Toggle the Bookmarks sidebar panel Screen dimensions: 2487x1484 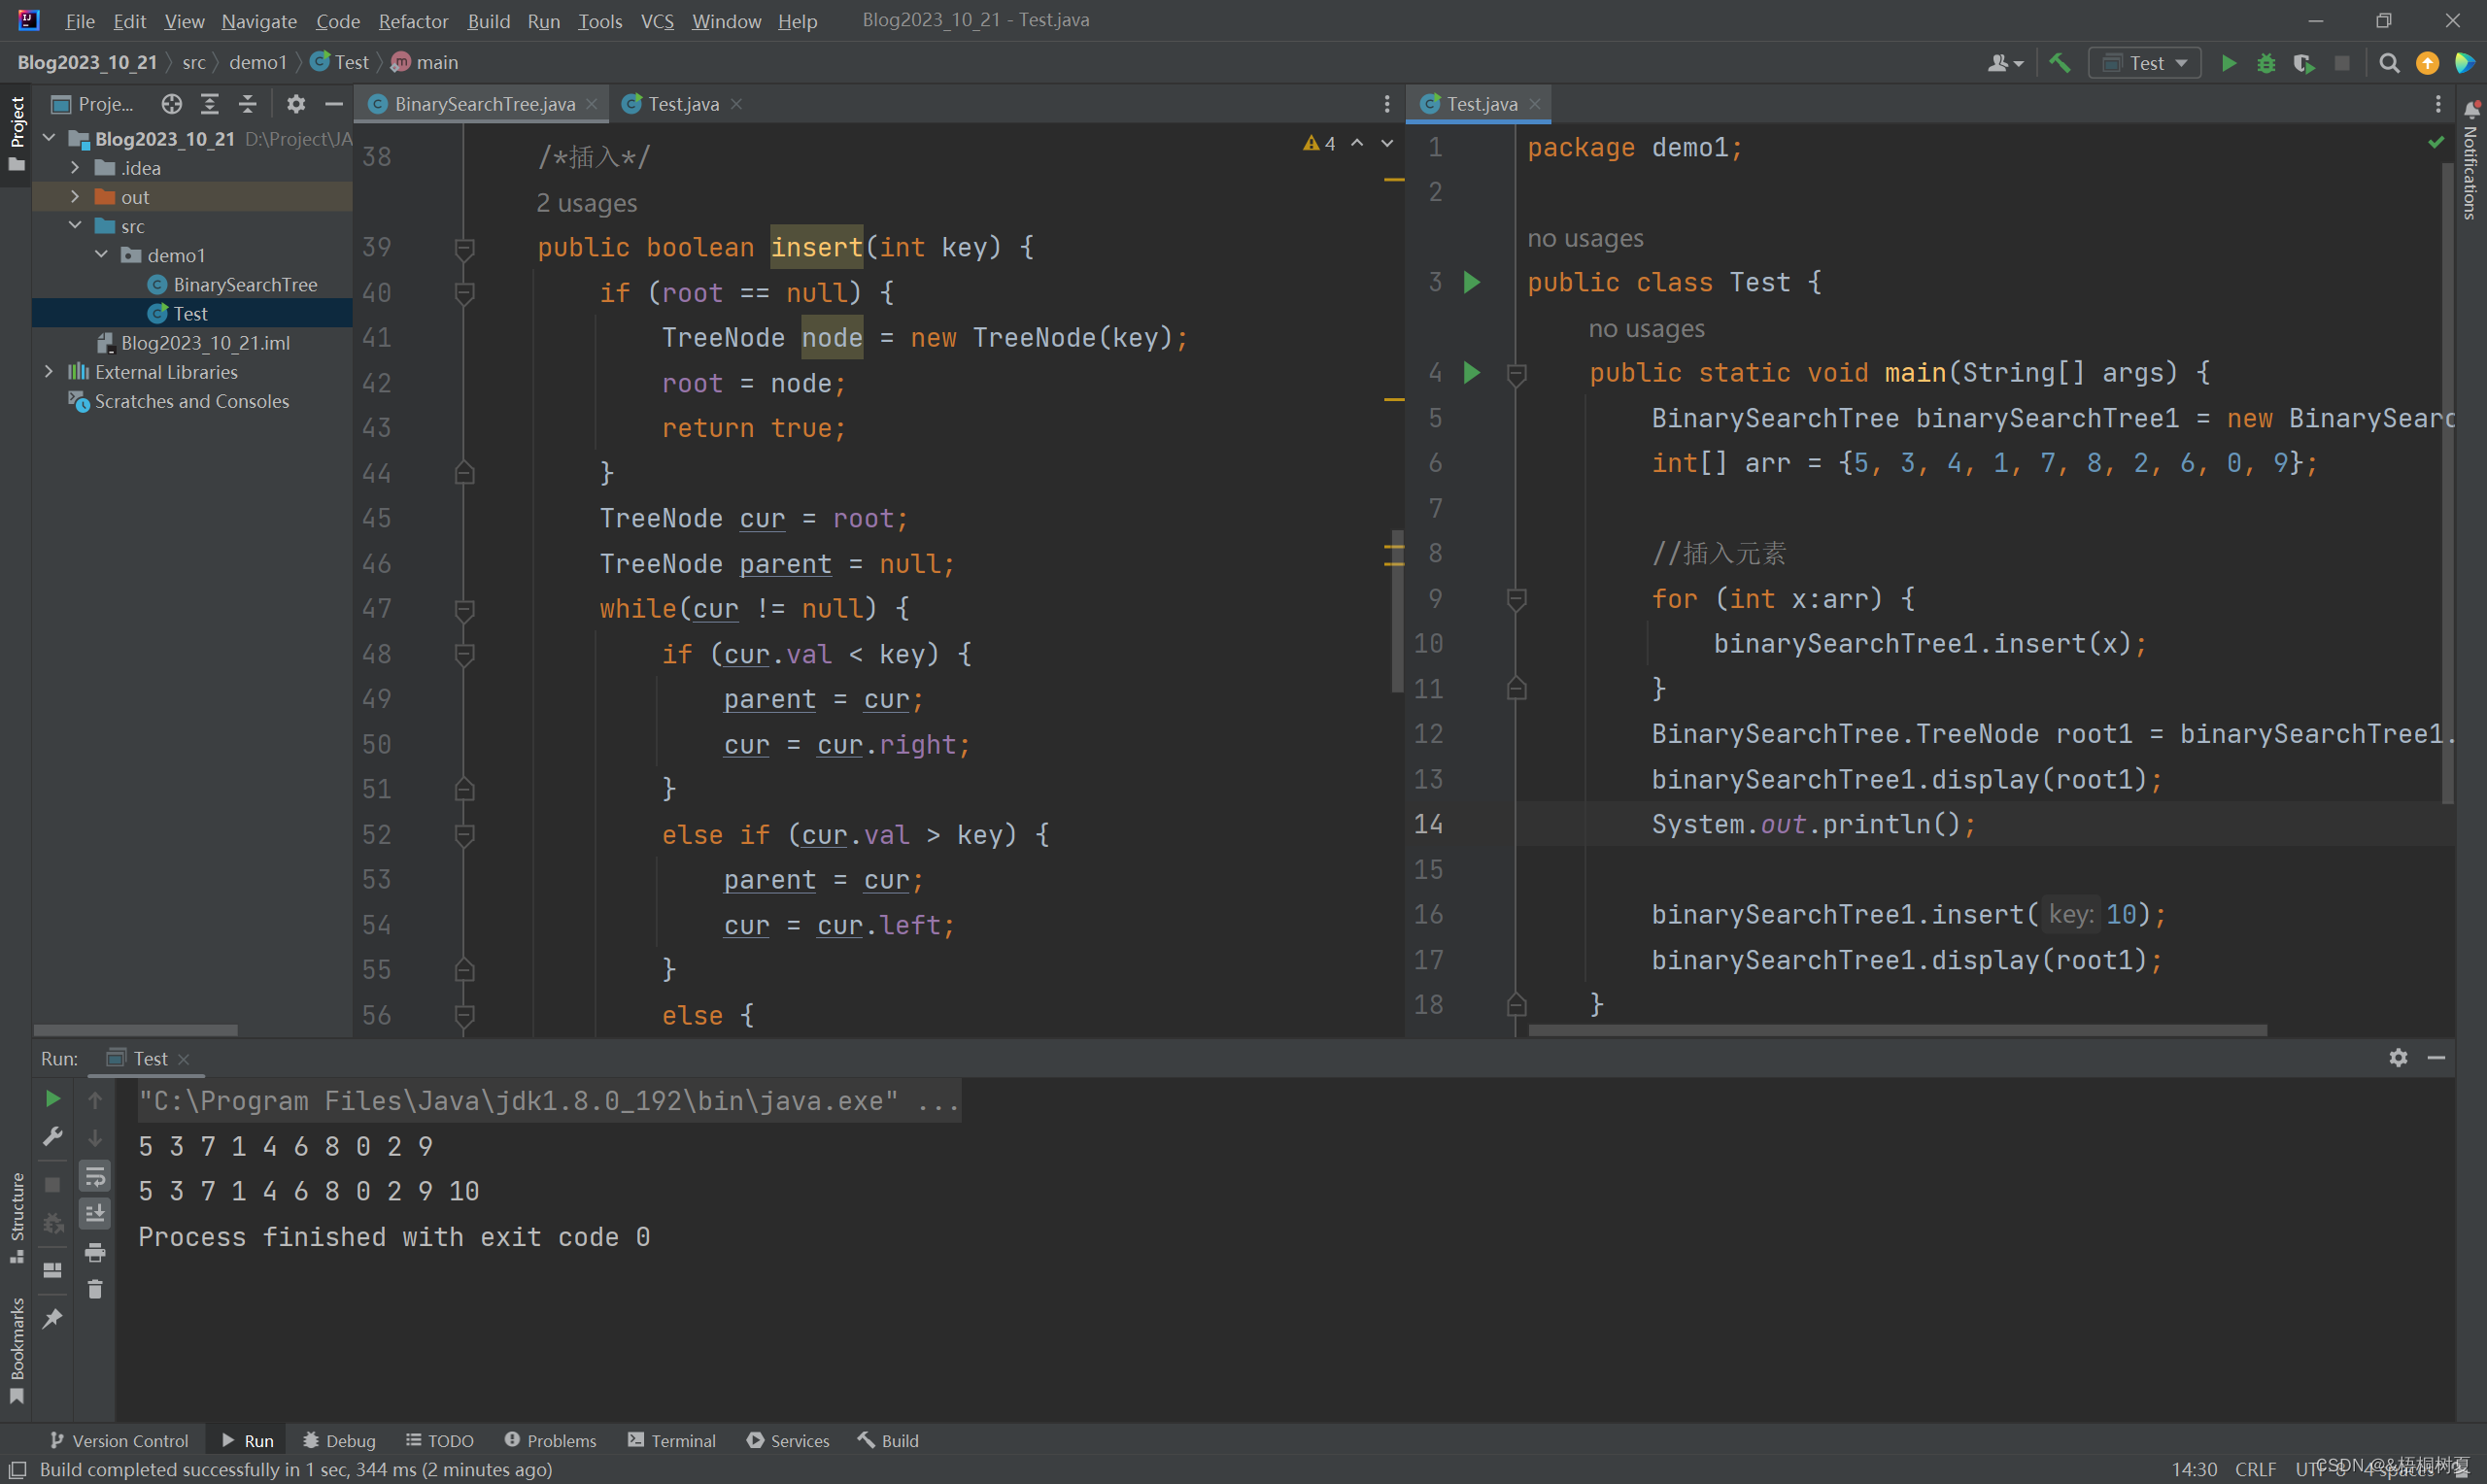click(16, 1350)
